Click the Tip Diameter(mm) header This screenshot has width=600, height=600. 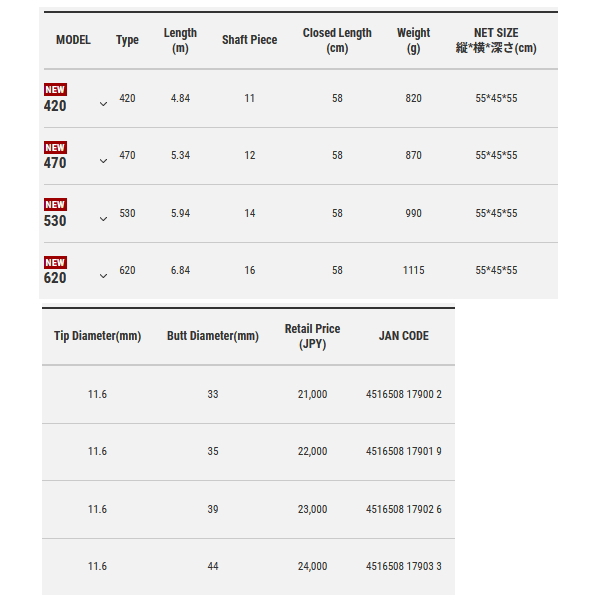[98, 336]
